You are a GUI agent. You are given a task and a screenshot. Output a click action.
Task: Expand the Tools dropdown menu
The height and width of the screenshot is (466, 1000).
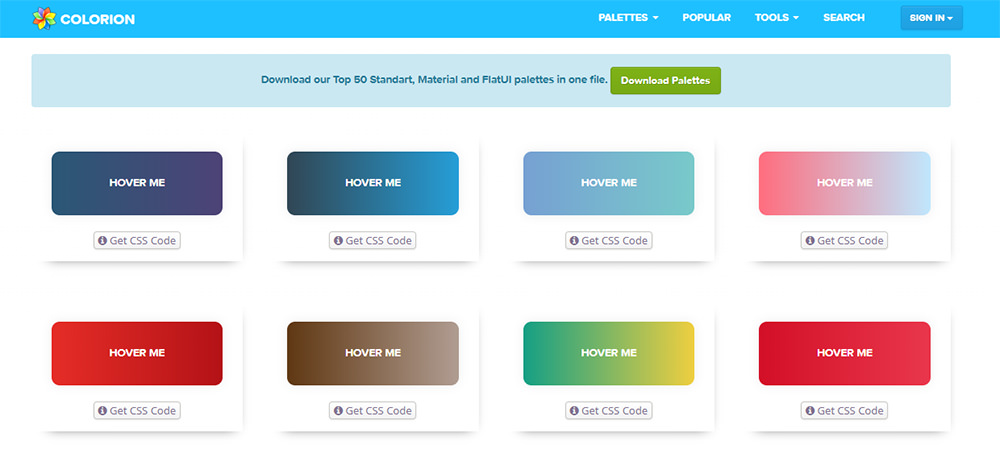click(x=777, y=18)
